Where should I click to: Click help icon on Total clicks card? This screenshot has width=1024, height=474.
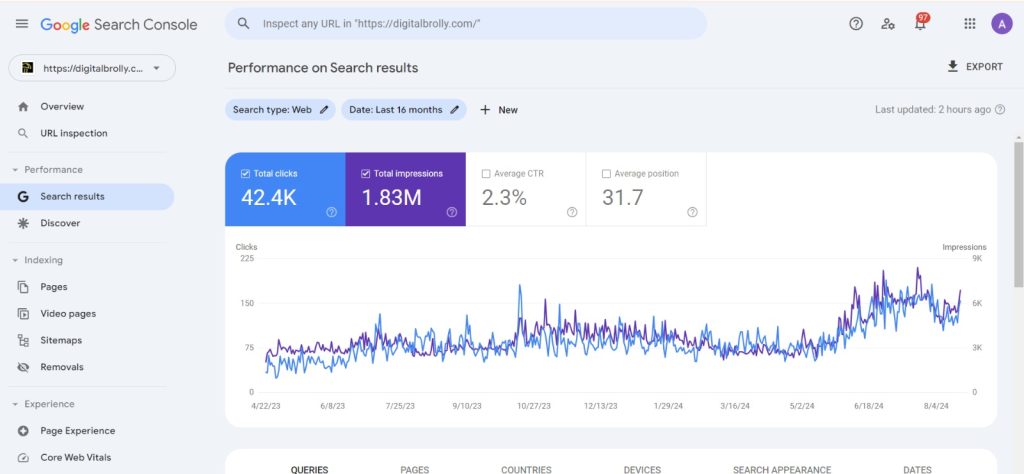(x=332, y=212)
